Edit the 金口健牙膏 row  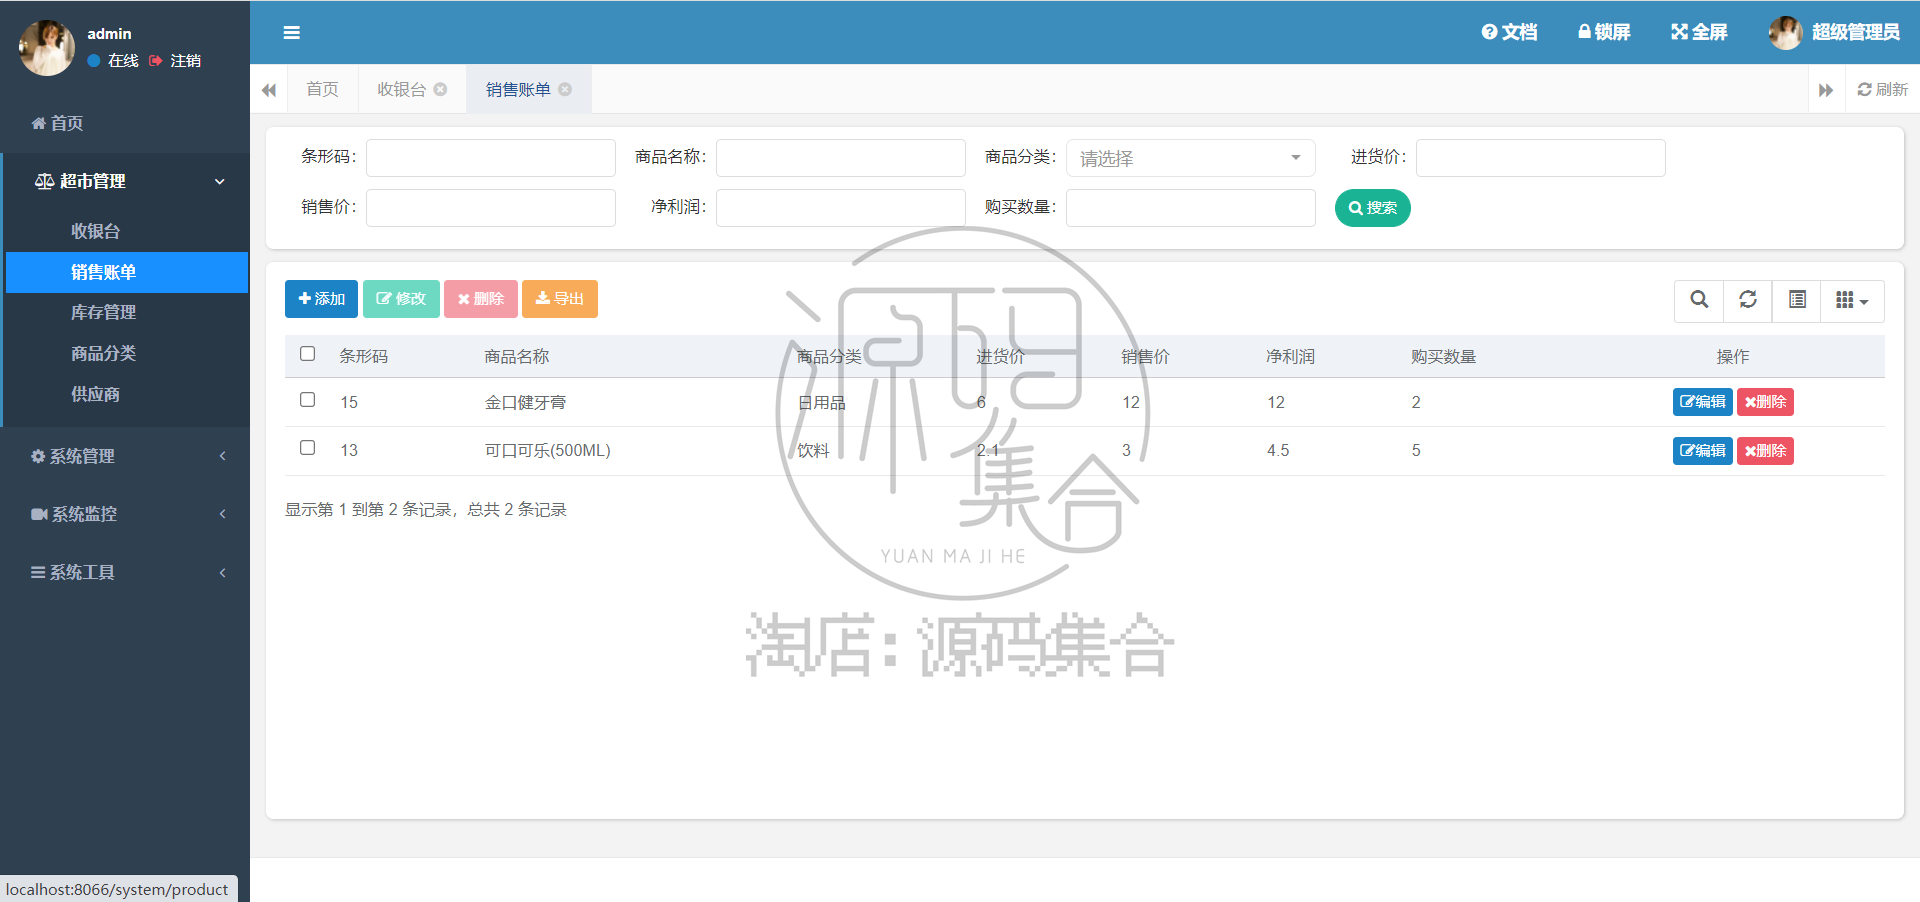click(x=1703, y=402)
